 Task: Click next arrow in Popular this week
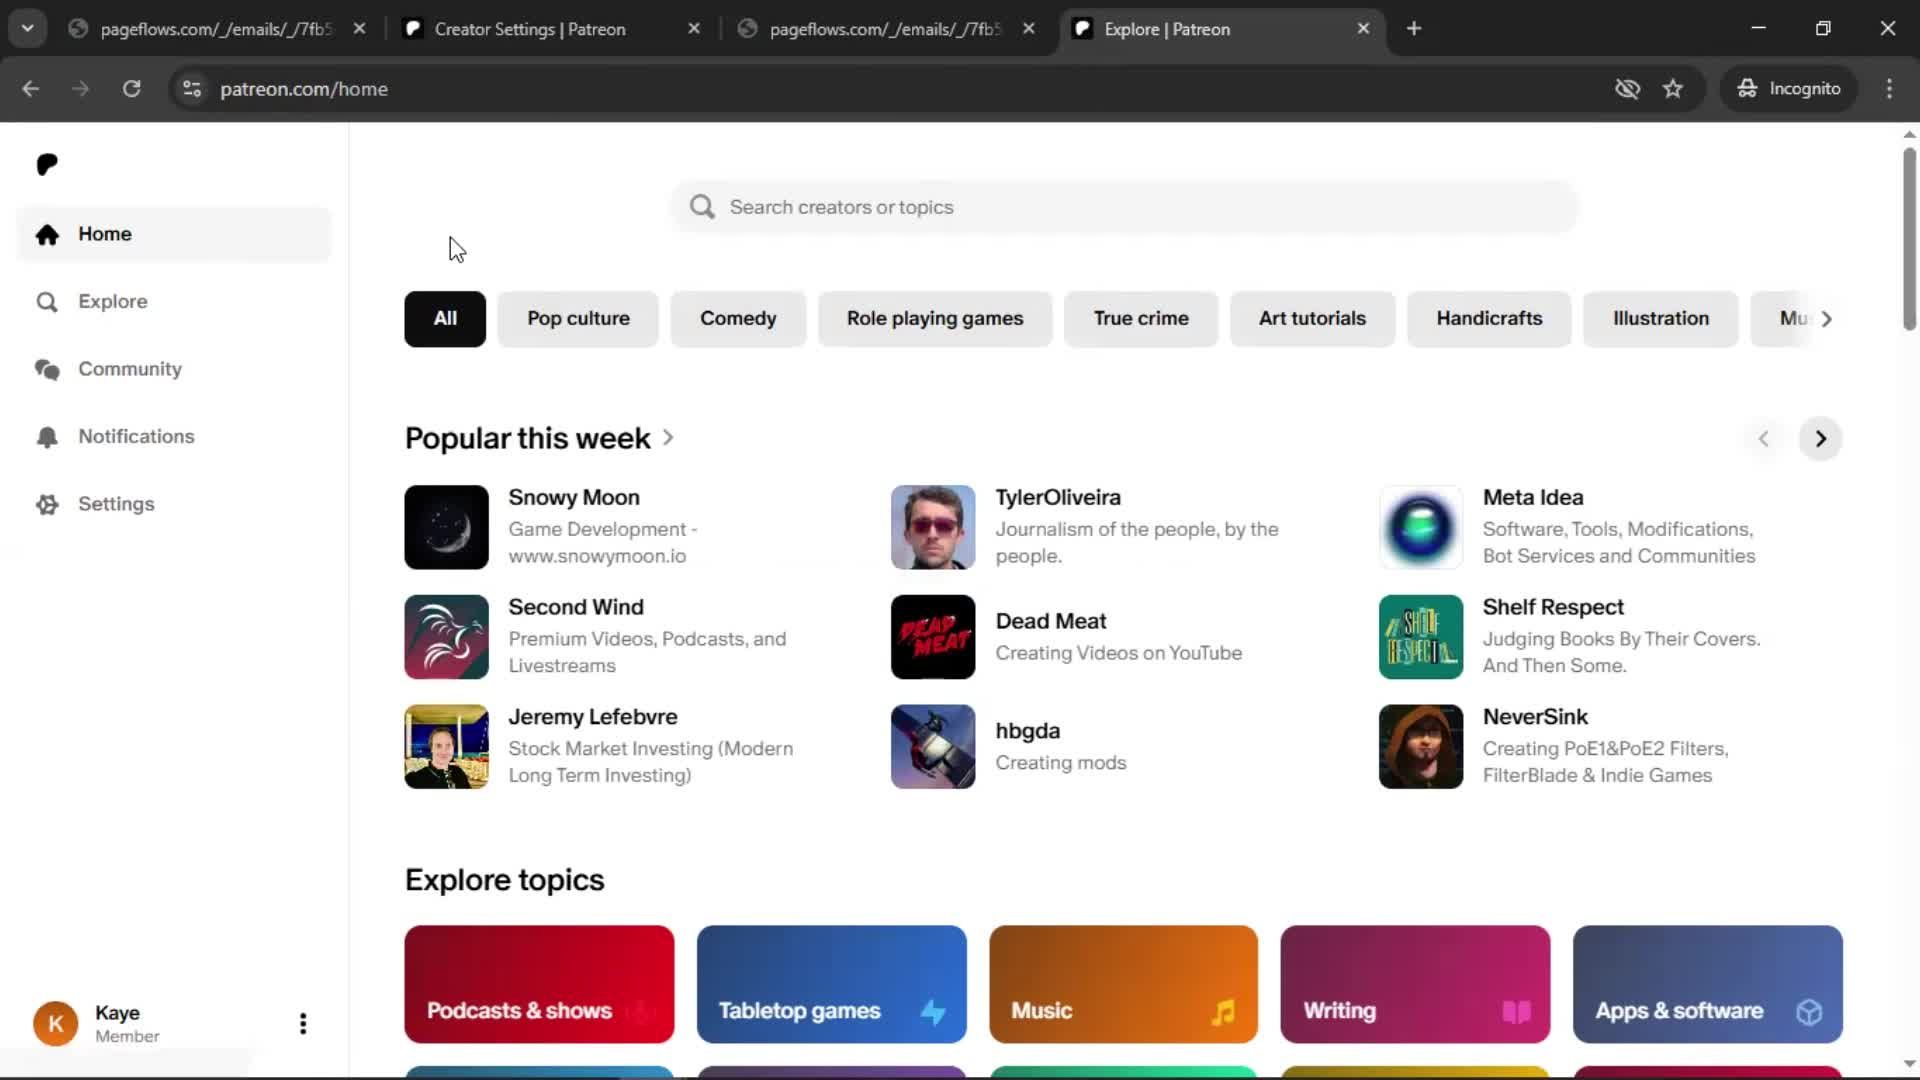[1820, 438]
